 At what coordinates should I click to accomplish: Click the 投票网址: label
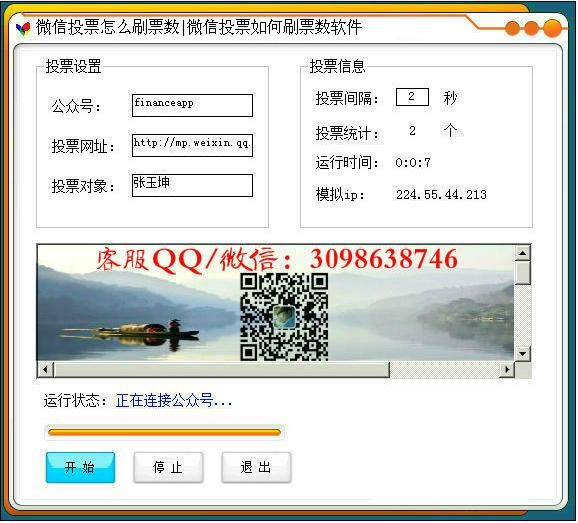[83, 146]
